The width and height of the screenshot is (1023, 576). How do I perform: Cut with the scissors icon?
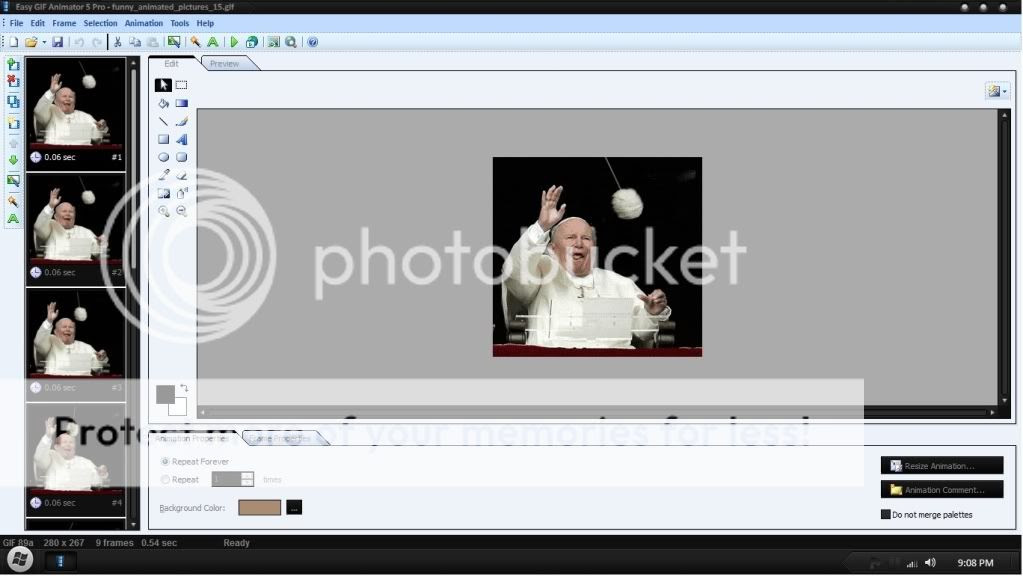pyautogui.click(x=117, y=42)
